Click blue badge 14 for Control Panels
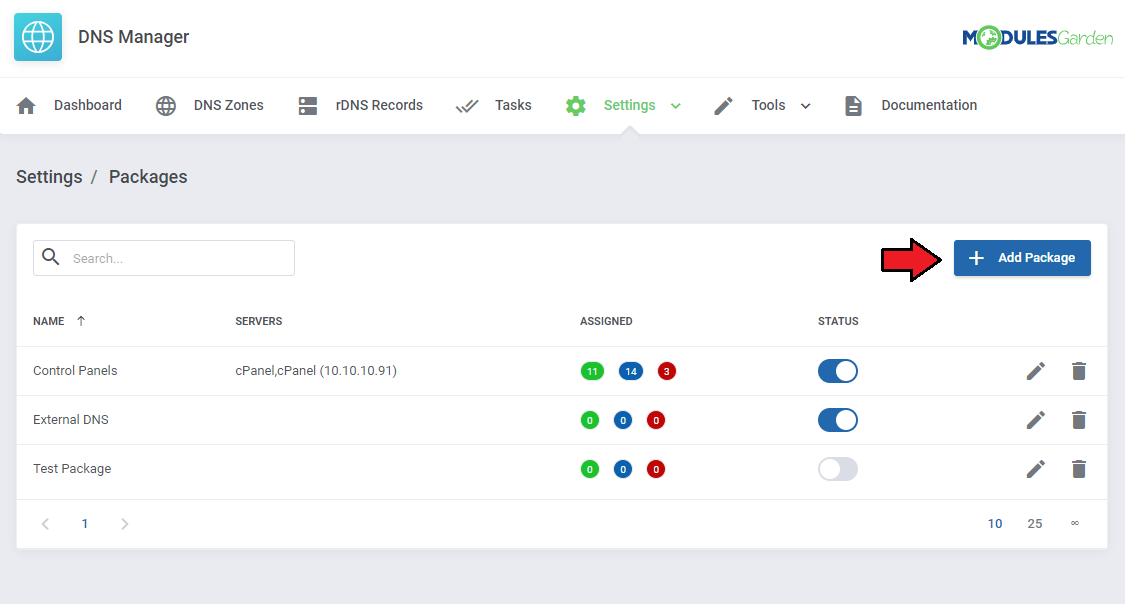 point(631,371)
